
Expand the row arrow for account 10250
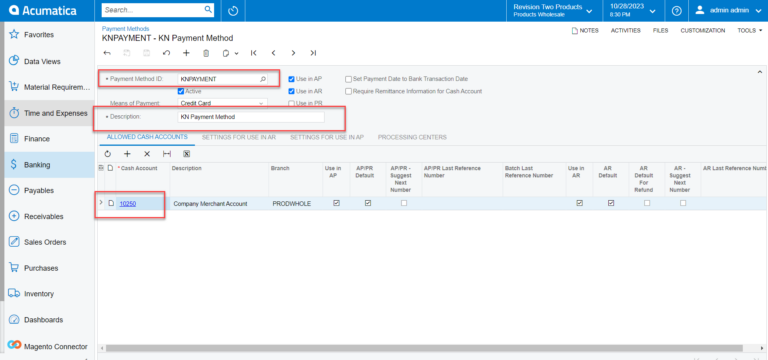pos(101,203)
